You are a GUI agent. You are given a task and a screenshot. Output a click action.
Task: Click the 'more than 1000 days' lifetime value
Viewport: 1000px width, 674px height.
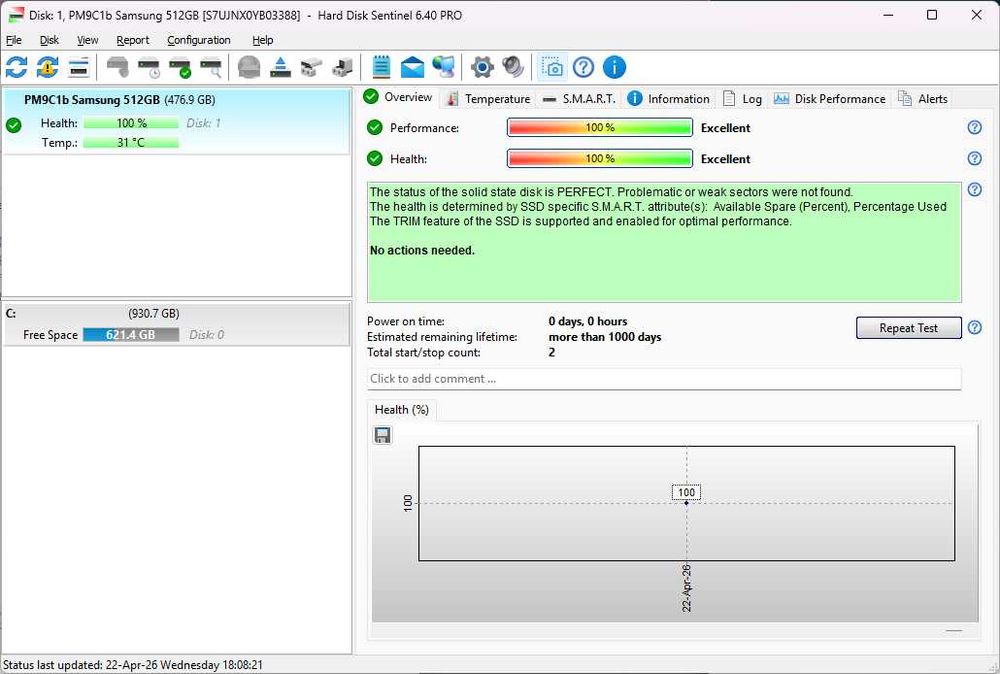[x=605, y=337]
